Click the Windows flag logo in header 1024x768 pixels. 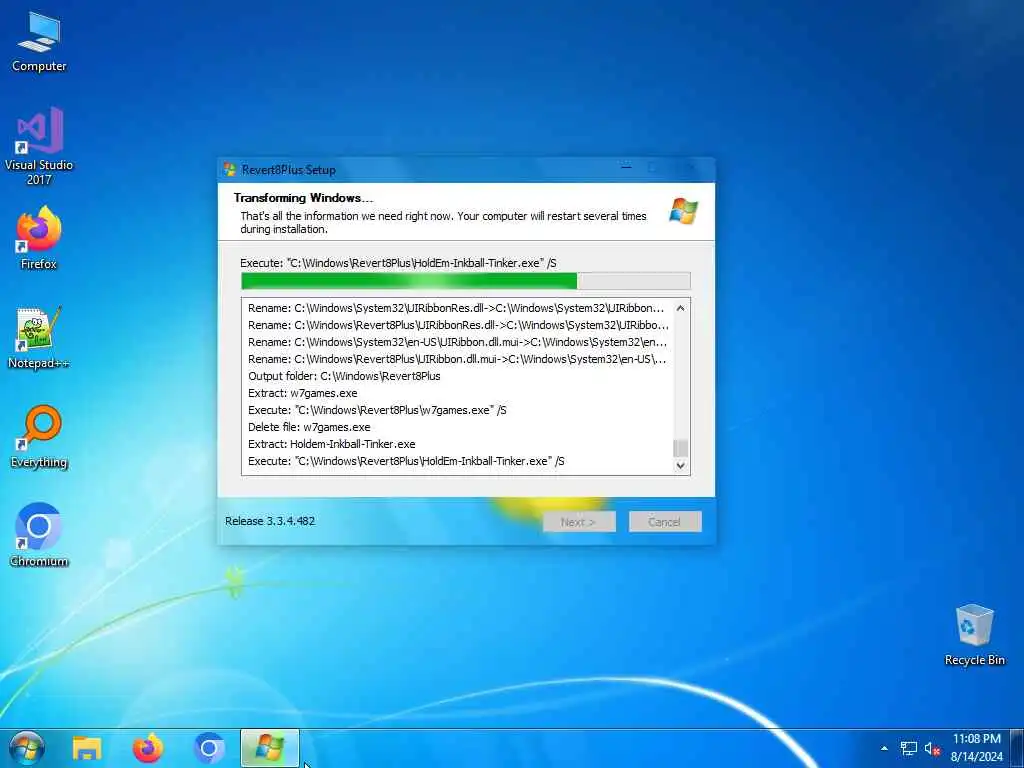683,212
